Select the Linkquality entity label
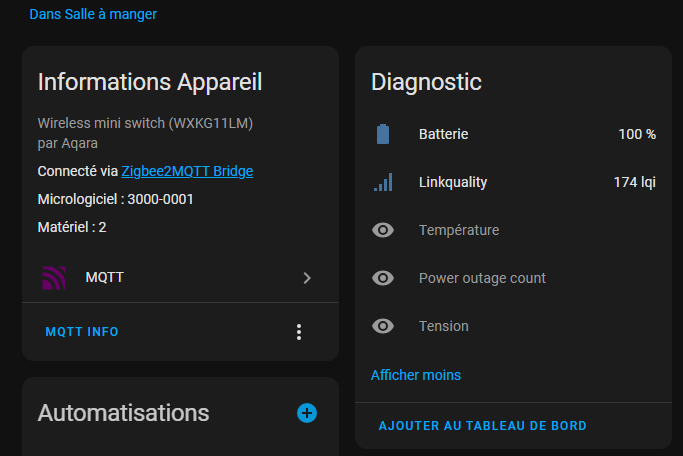Image resolution: width=683 pixels, height=456 pixels. point(453,182)
